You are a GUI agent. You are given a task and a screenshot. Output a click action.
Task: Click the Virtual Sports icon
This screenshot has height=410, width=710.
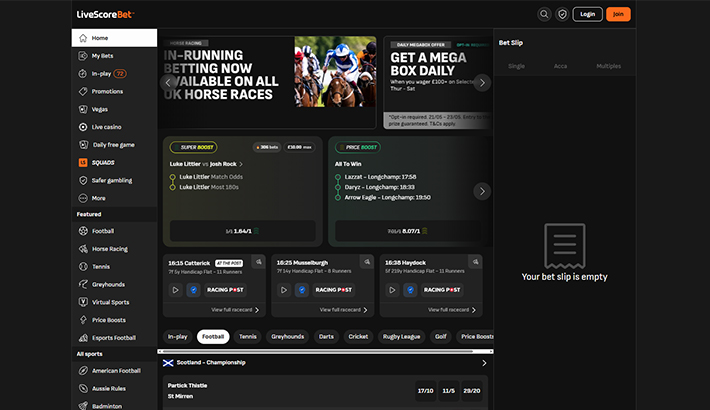point(83,302)
